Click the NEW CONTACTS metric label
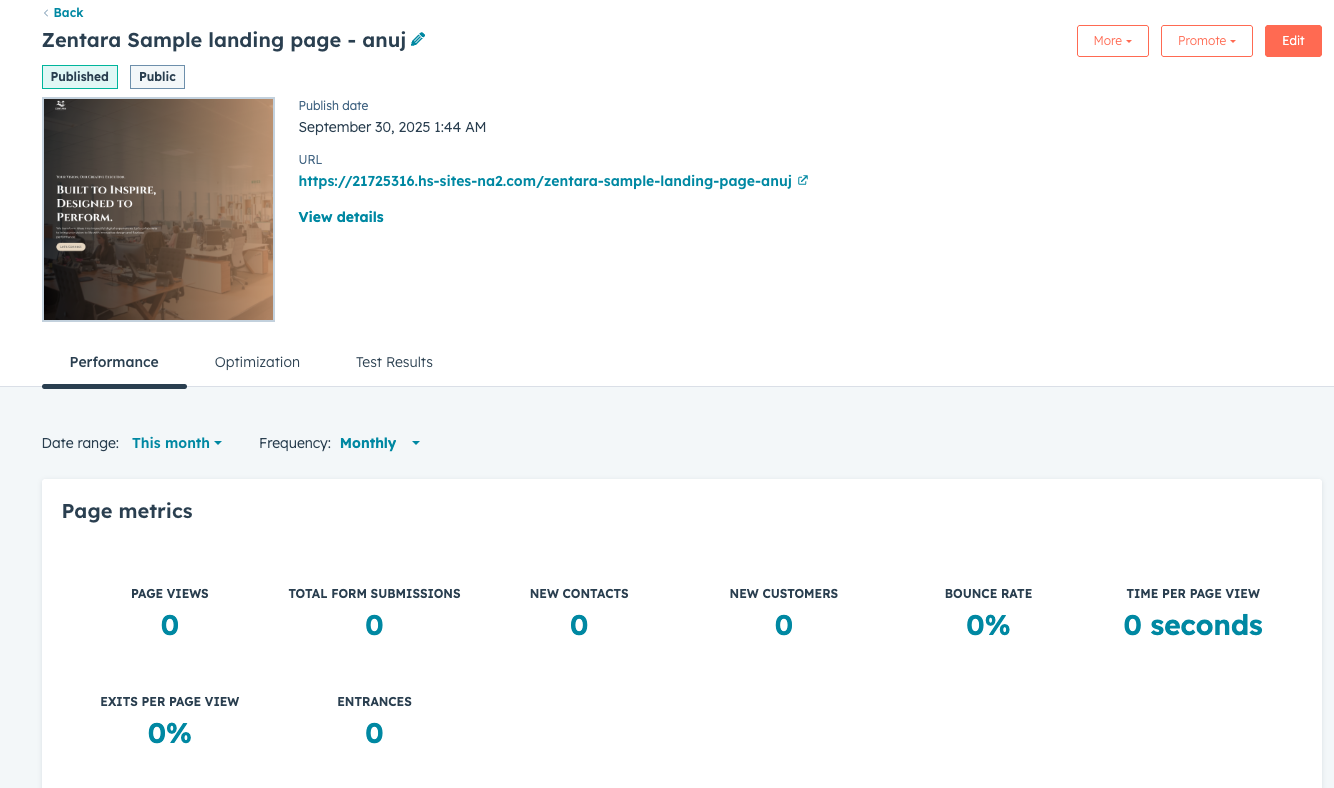 coord(579,593)
